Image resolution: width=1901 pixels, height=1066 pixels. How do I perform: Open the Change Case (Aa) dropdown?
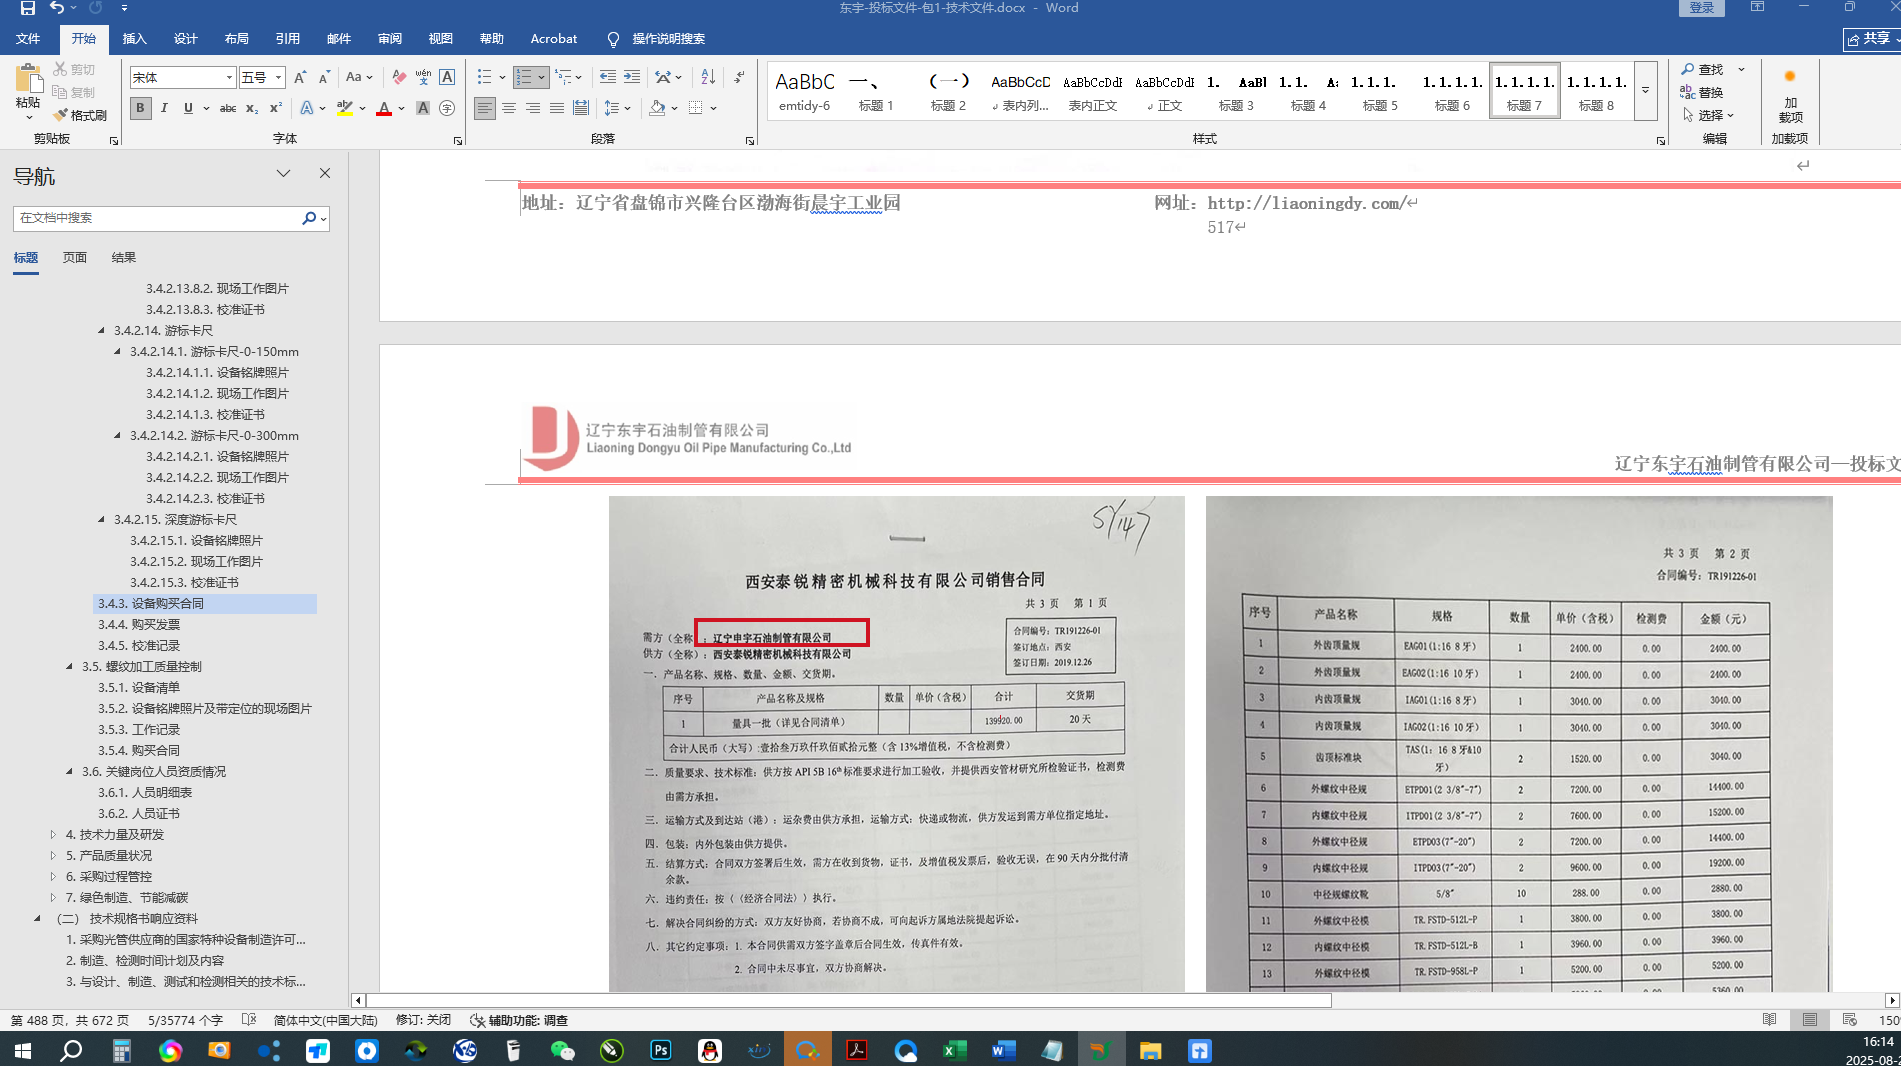(359, 77)
